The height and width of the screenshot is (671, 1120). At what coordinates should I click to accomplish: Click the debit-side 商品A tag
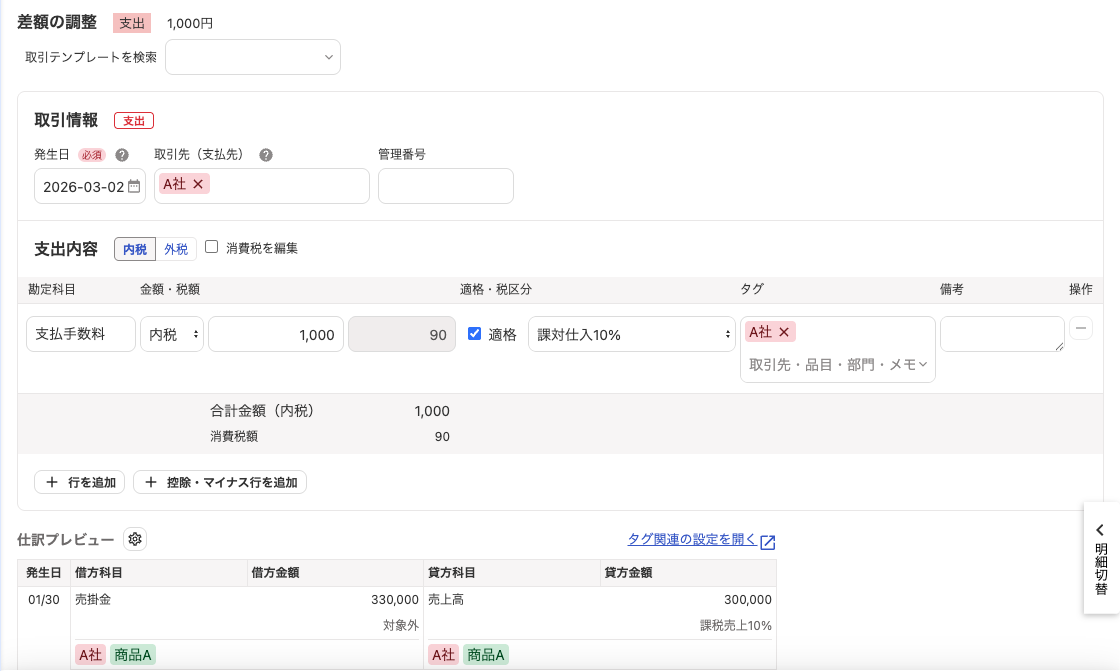pyautogui.click(x=133, y=655)
